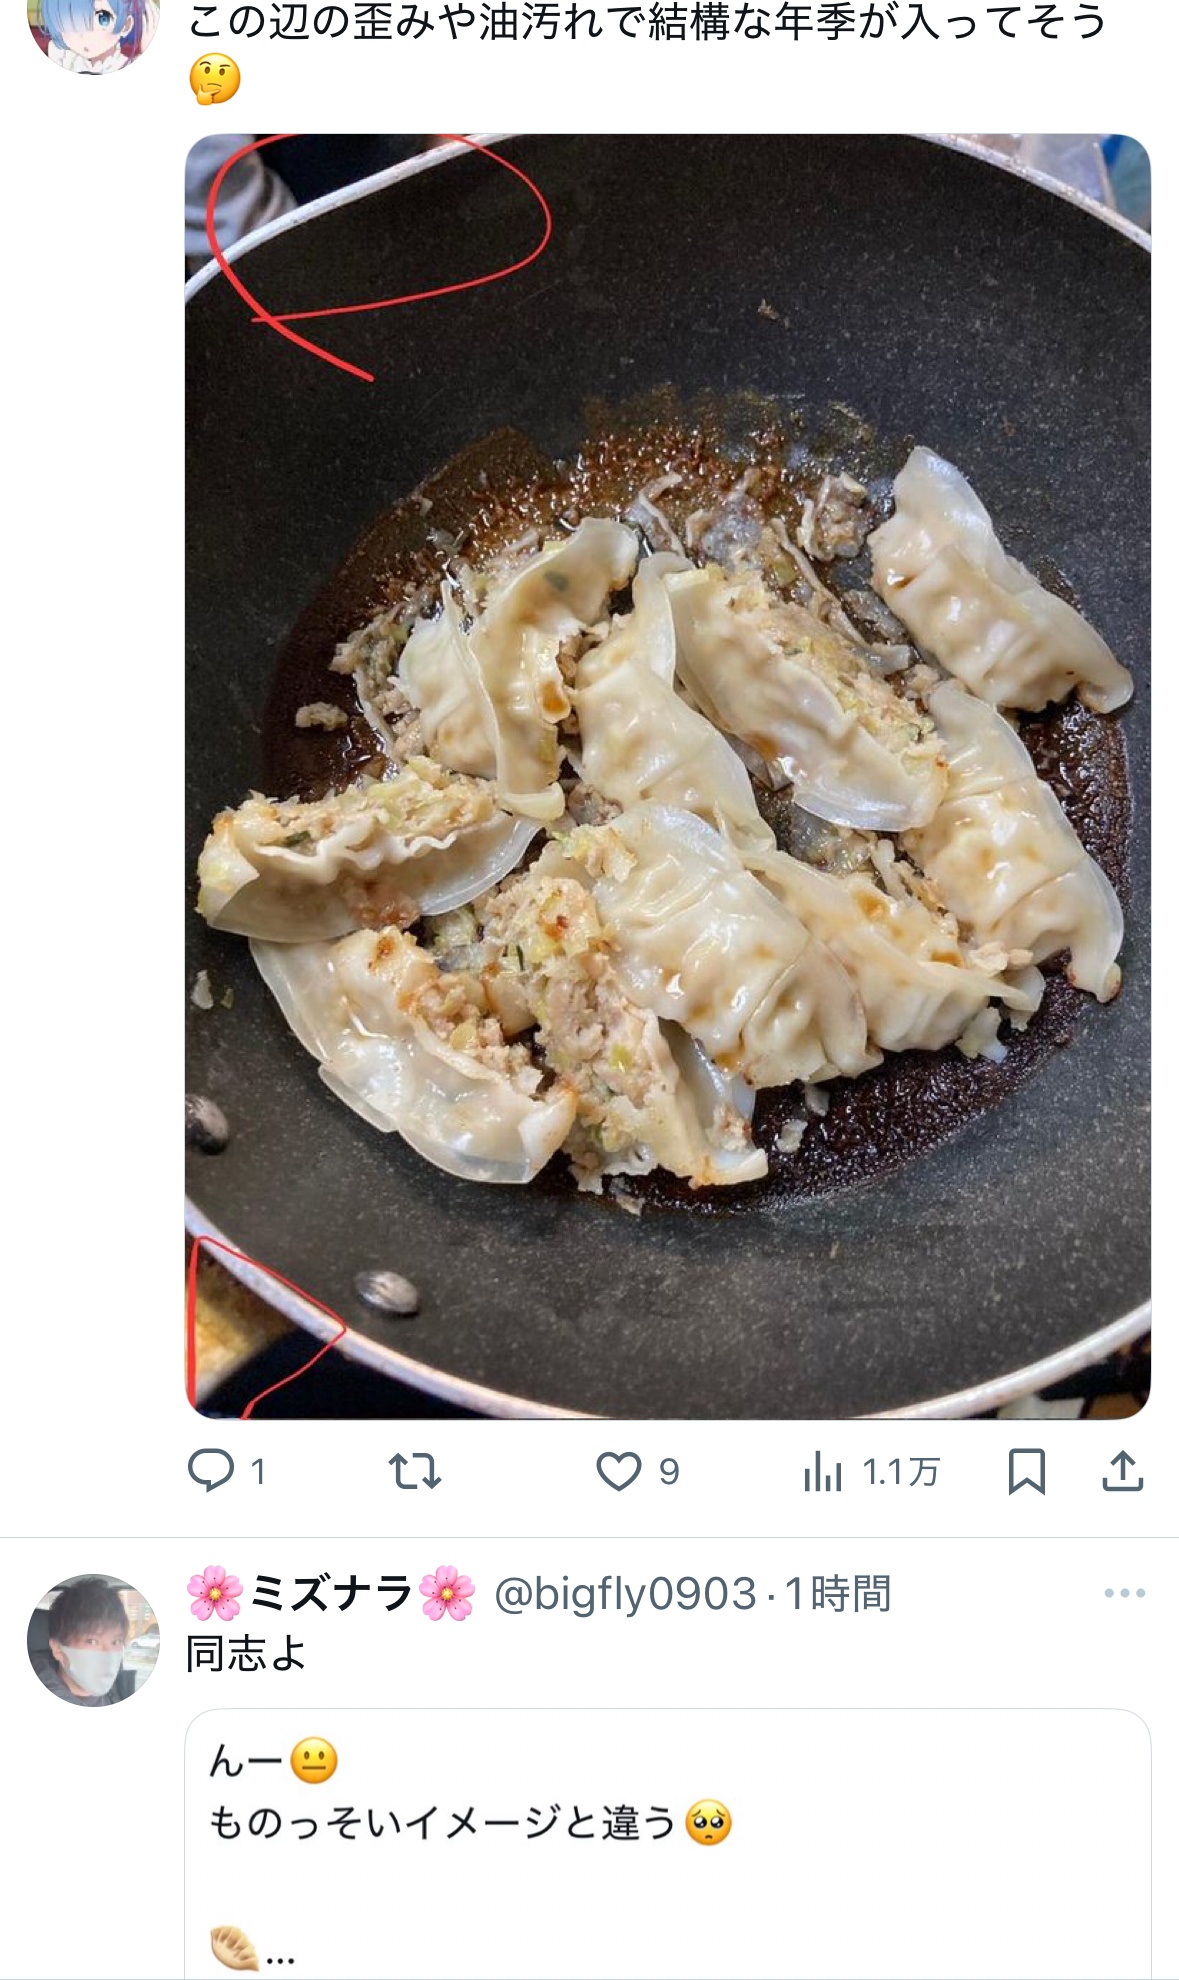1179x1980 pixels.
Task: Click the ミズナラ display name
Action: point(331,1593)
